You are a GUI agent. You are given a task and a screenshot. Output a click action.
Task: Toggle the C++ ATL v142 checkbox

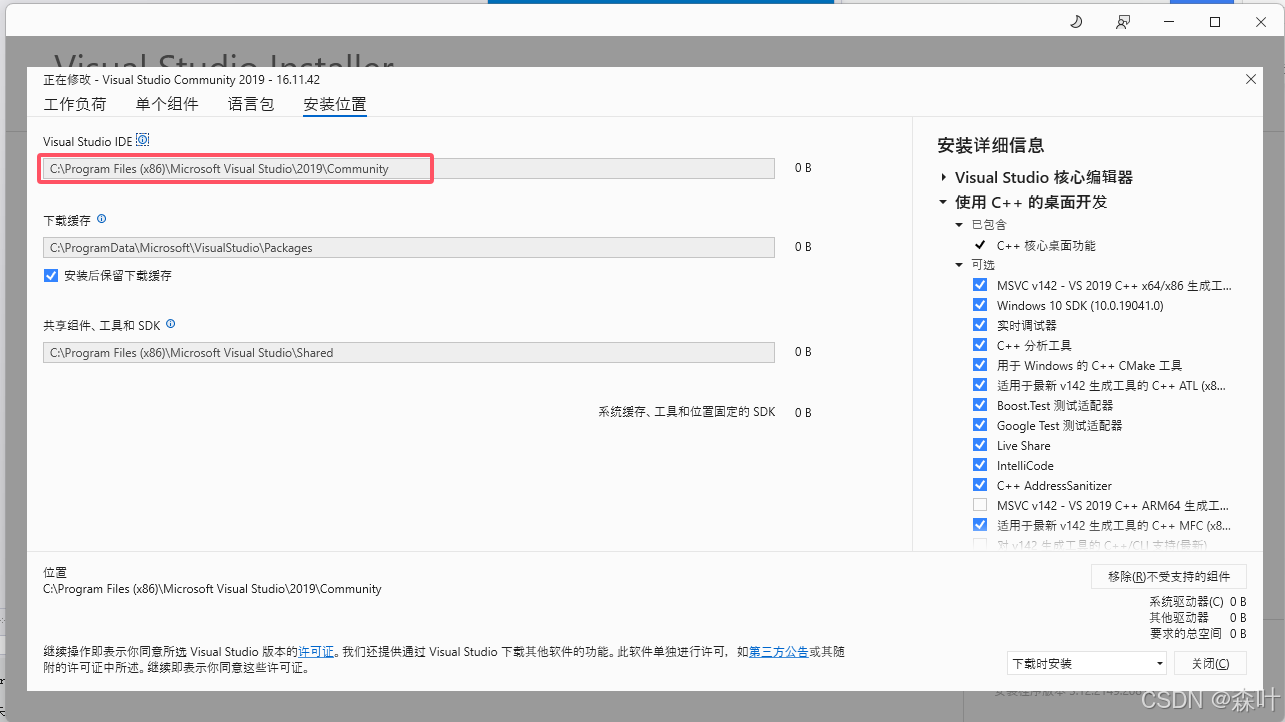pos(980,385)
